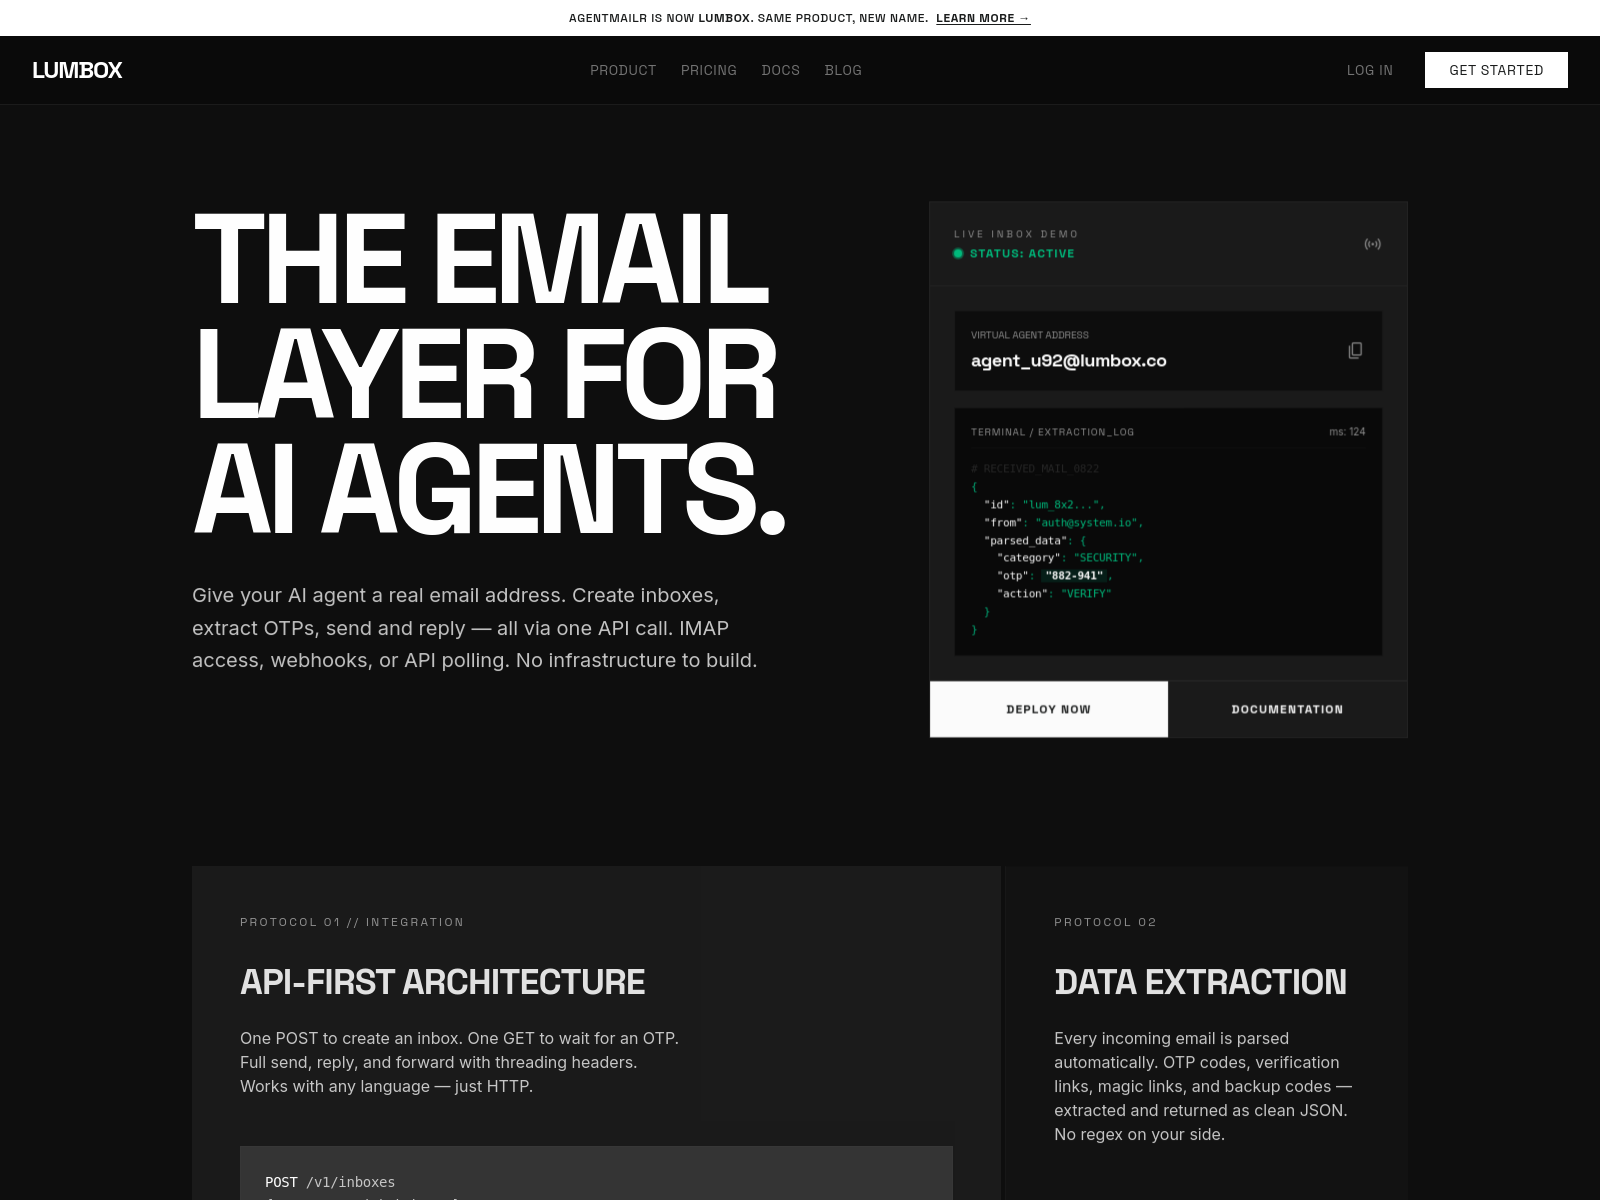Click the Terminal / Extraction_Log header
Image resolution: width=1600 pixels, height=1200 pixels.
[x=1052, y=432]
